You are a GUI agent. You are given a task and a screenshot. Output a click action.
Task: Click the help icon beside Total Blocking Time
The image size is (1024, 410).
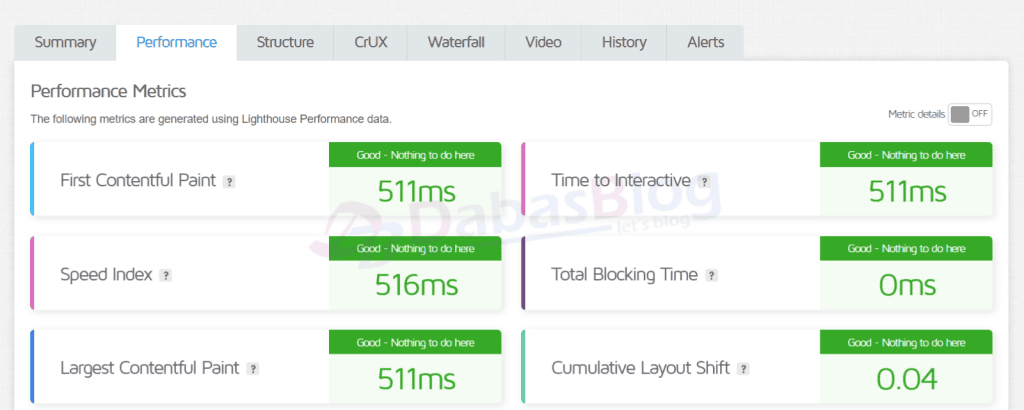click(712, 276)
